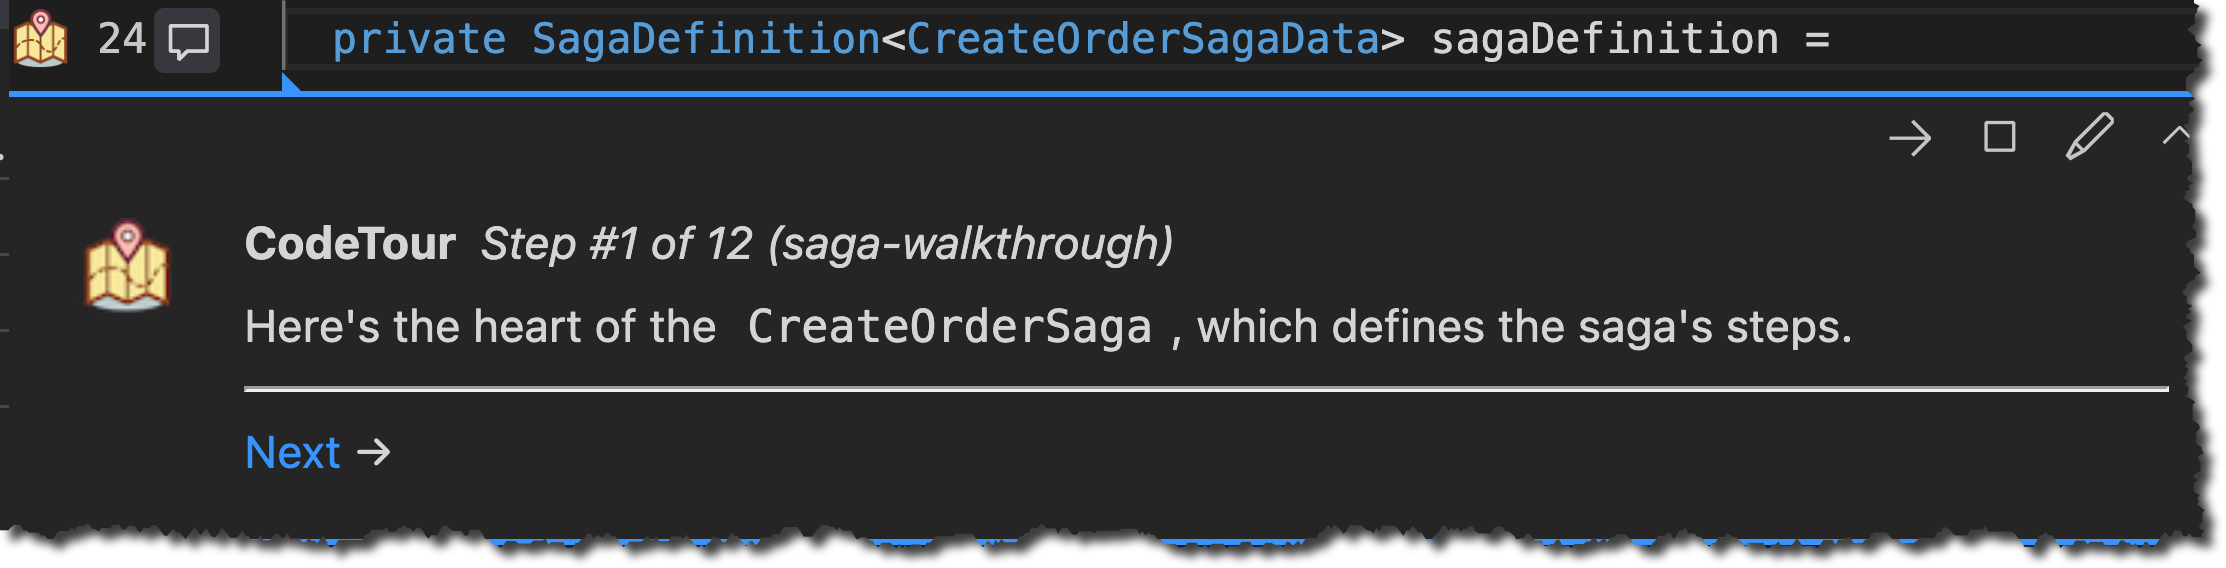Select line number 24 in the gutter
2226x568 pixels.
point(122,39)
